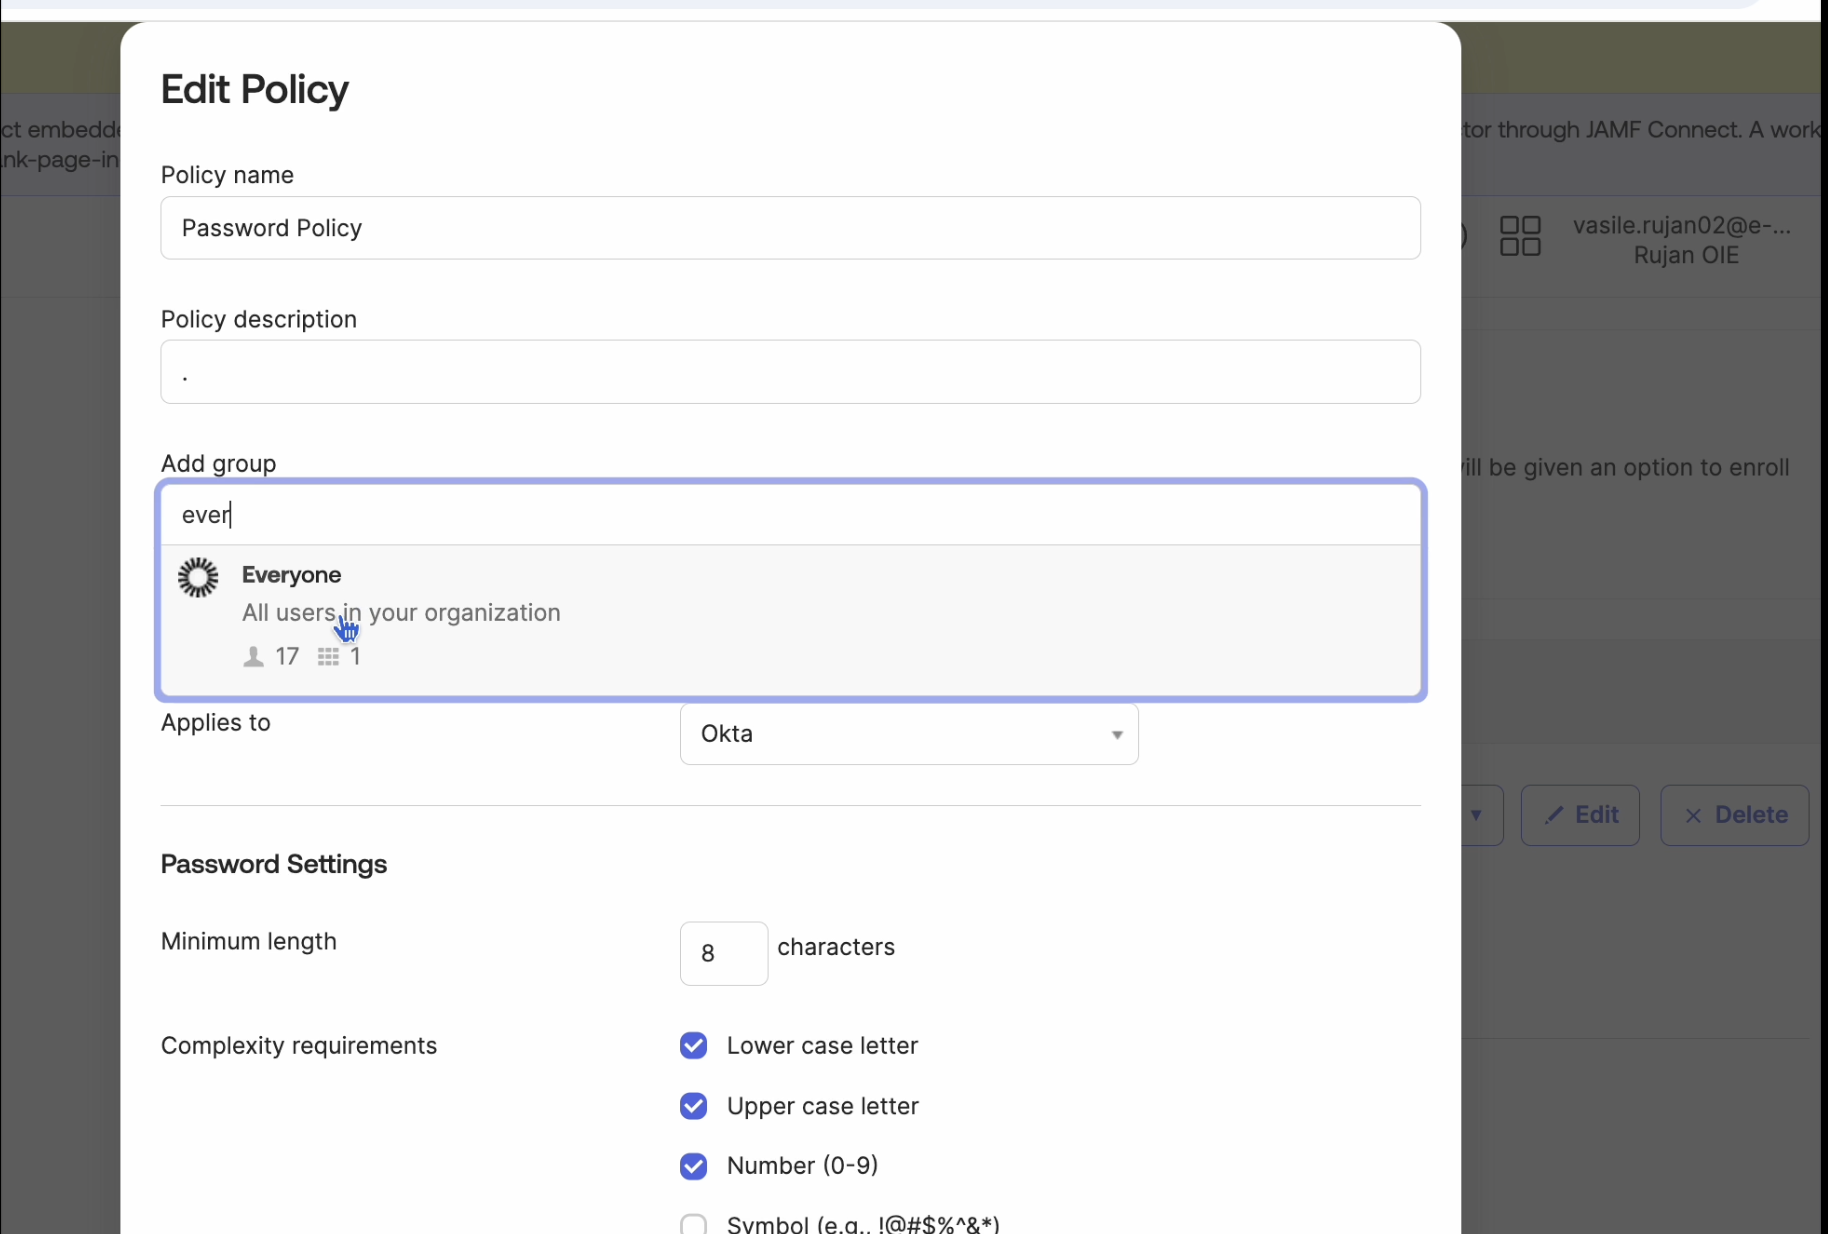Click the Edit button
The height and width of the screenshot is (1234, 1828).
[1579, 815]
